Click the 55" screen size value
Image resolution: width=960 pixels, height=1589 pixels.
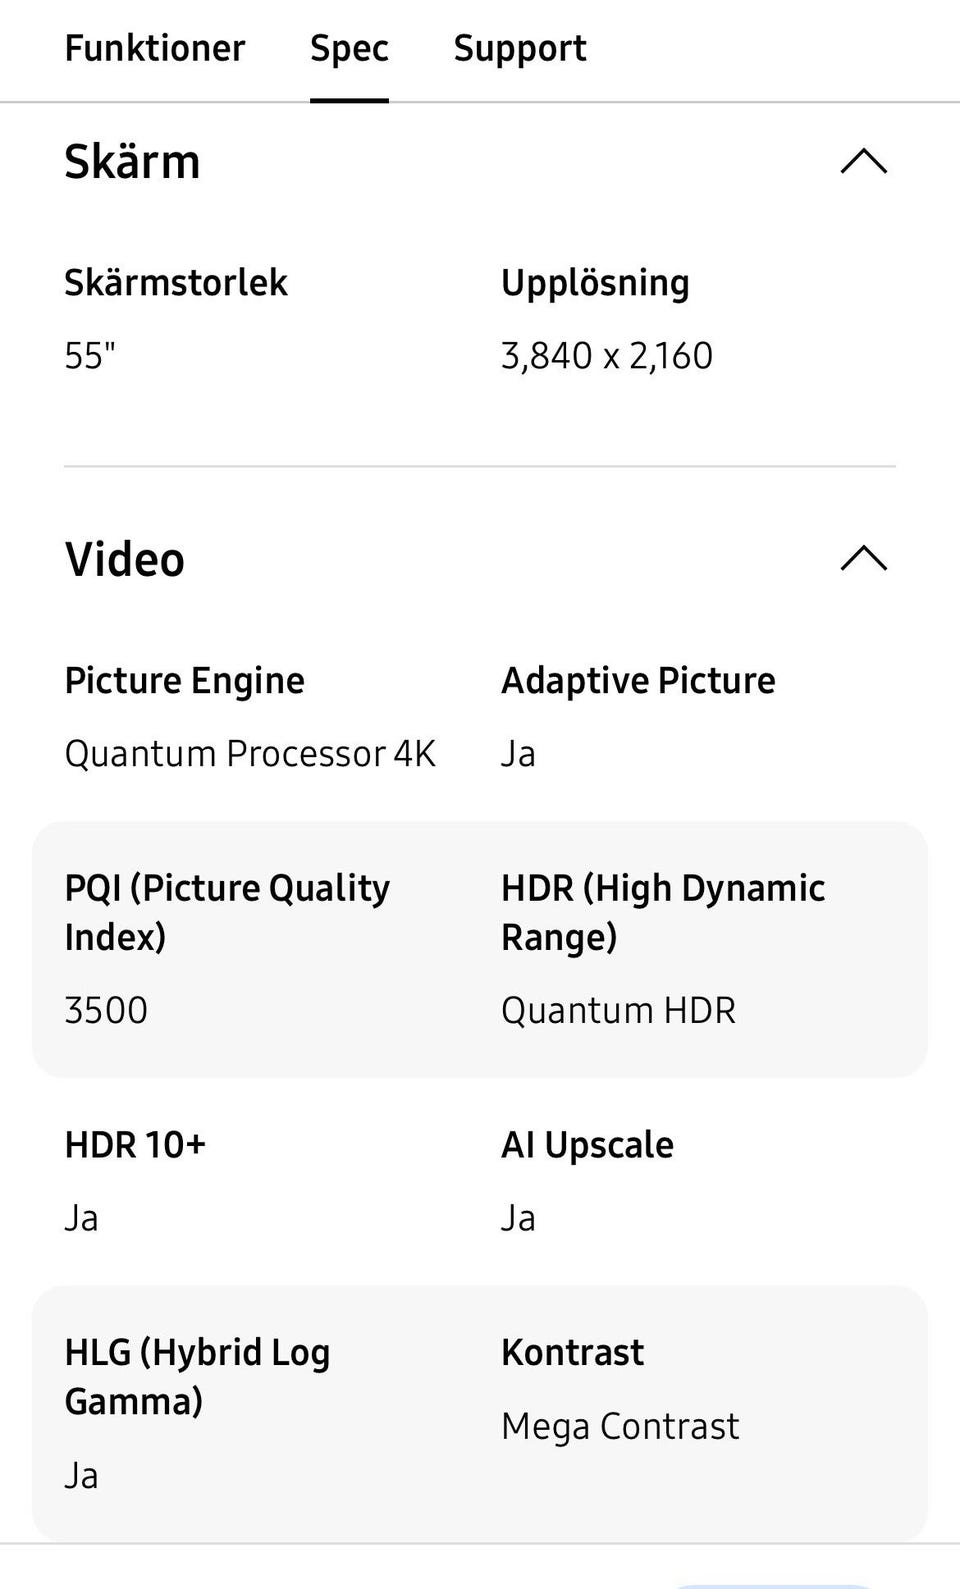(90, 356)
